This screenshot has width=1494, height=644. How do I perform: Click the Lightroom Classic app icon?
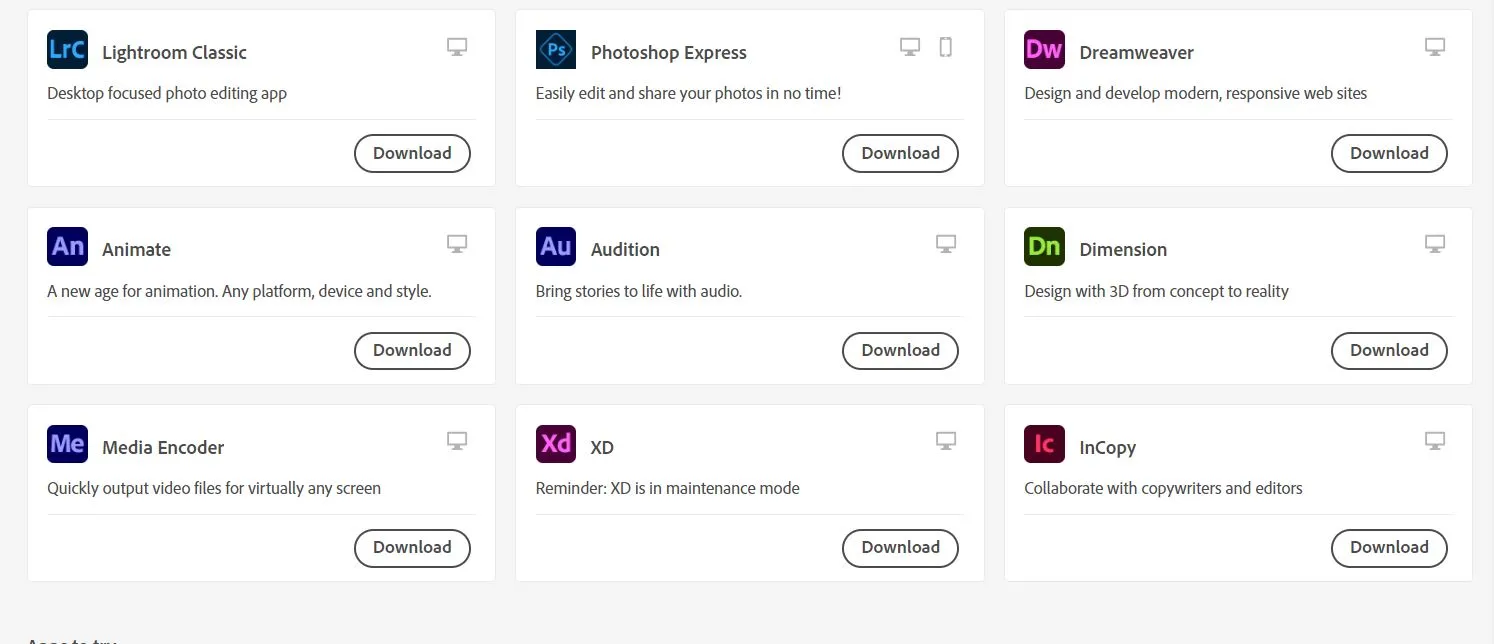pyautogui.click(x=67, y=50)
